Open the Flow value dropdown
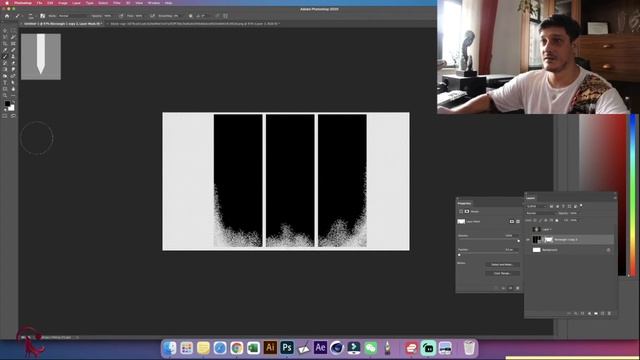This screenshot has height=360, width=640. point(140,16)
